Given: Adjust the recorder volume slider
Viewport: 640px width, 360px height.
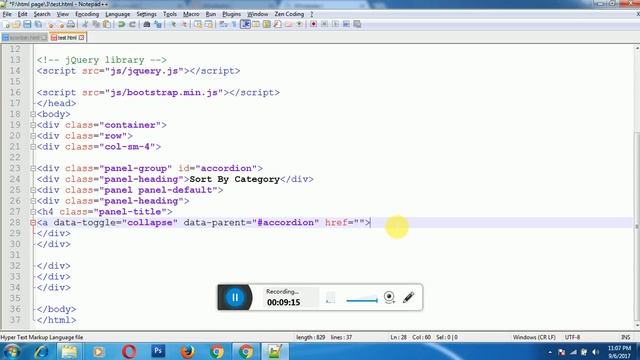Looking at the screenshot, I should (x=362, y=300).
